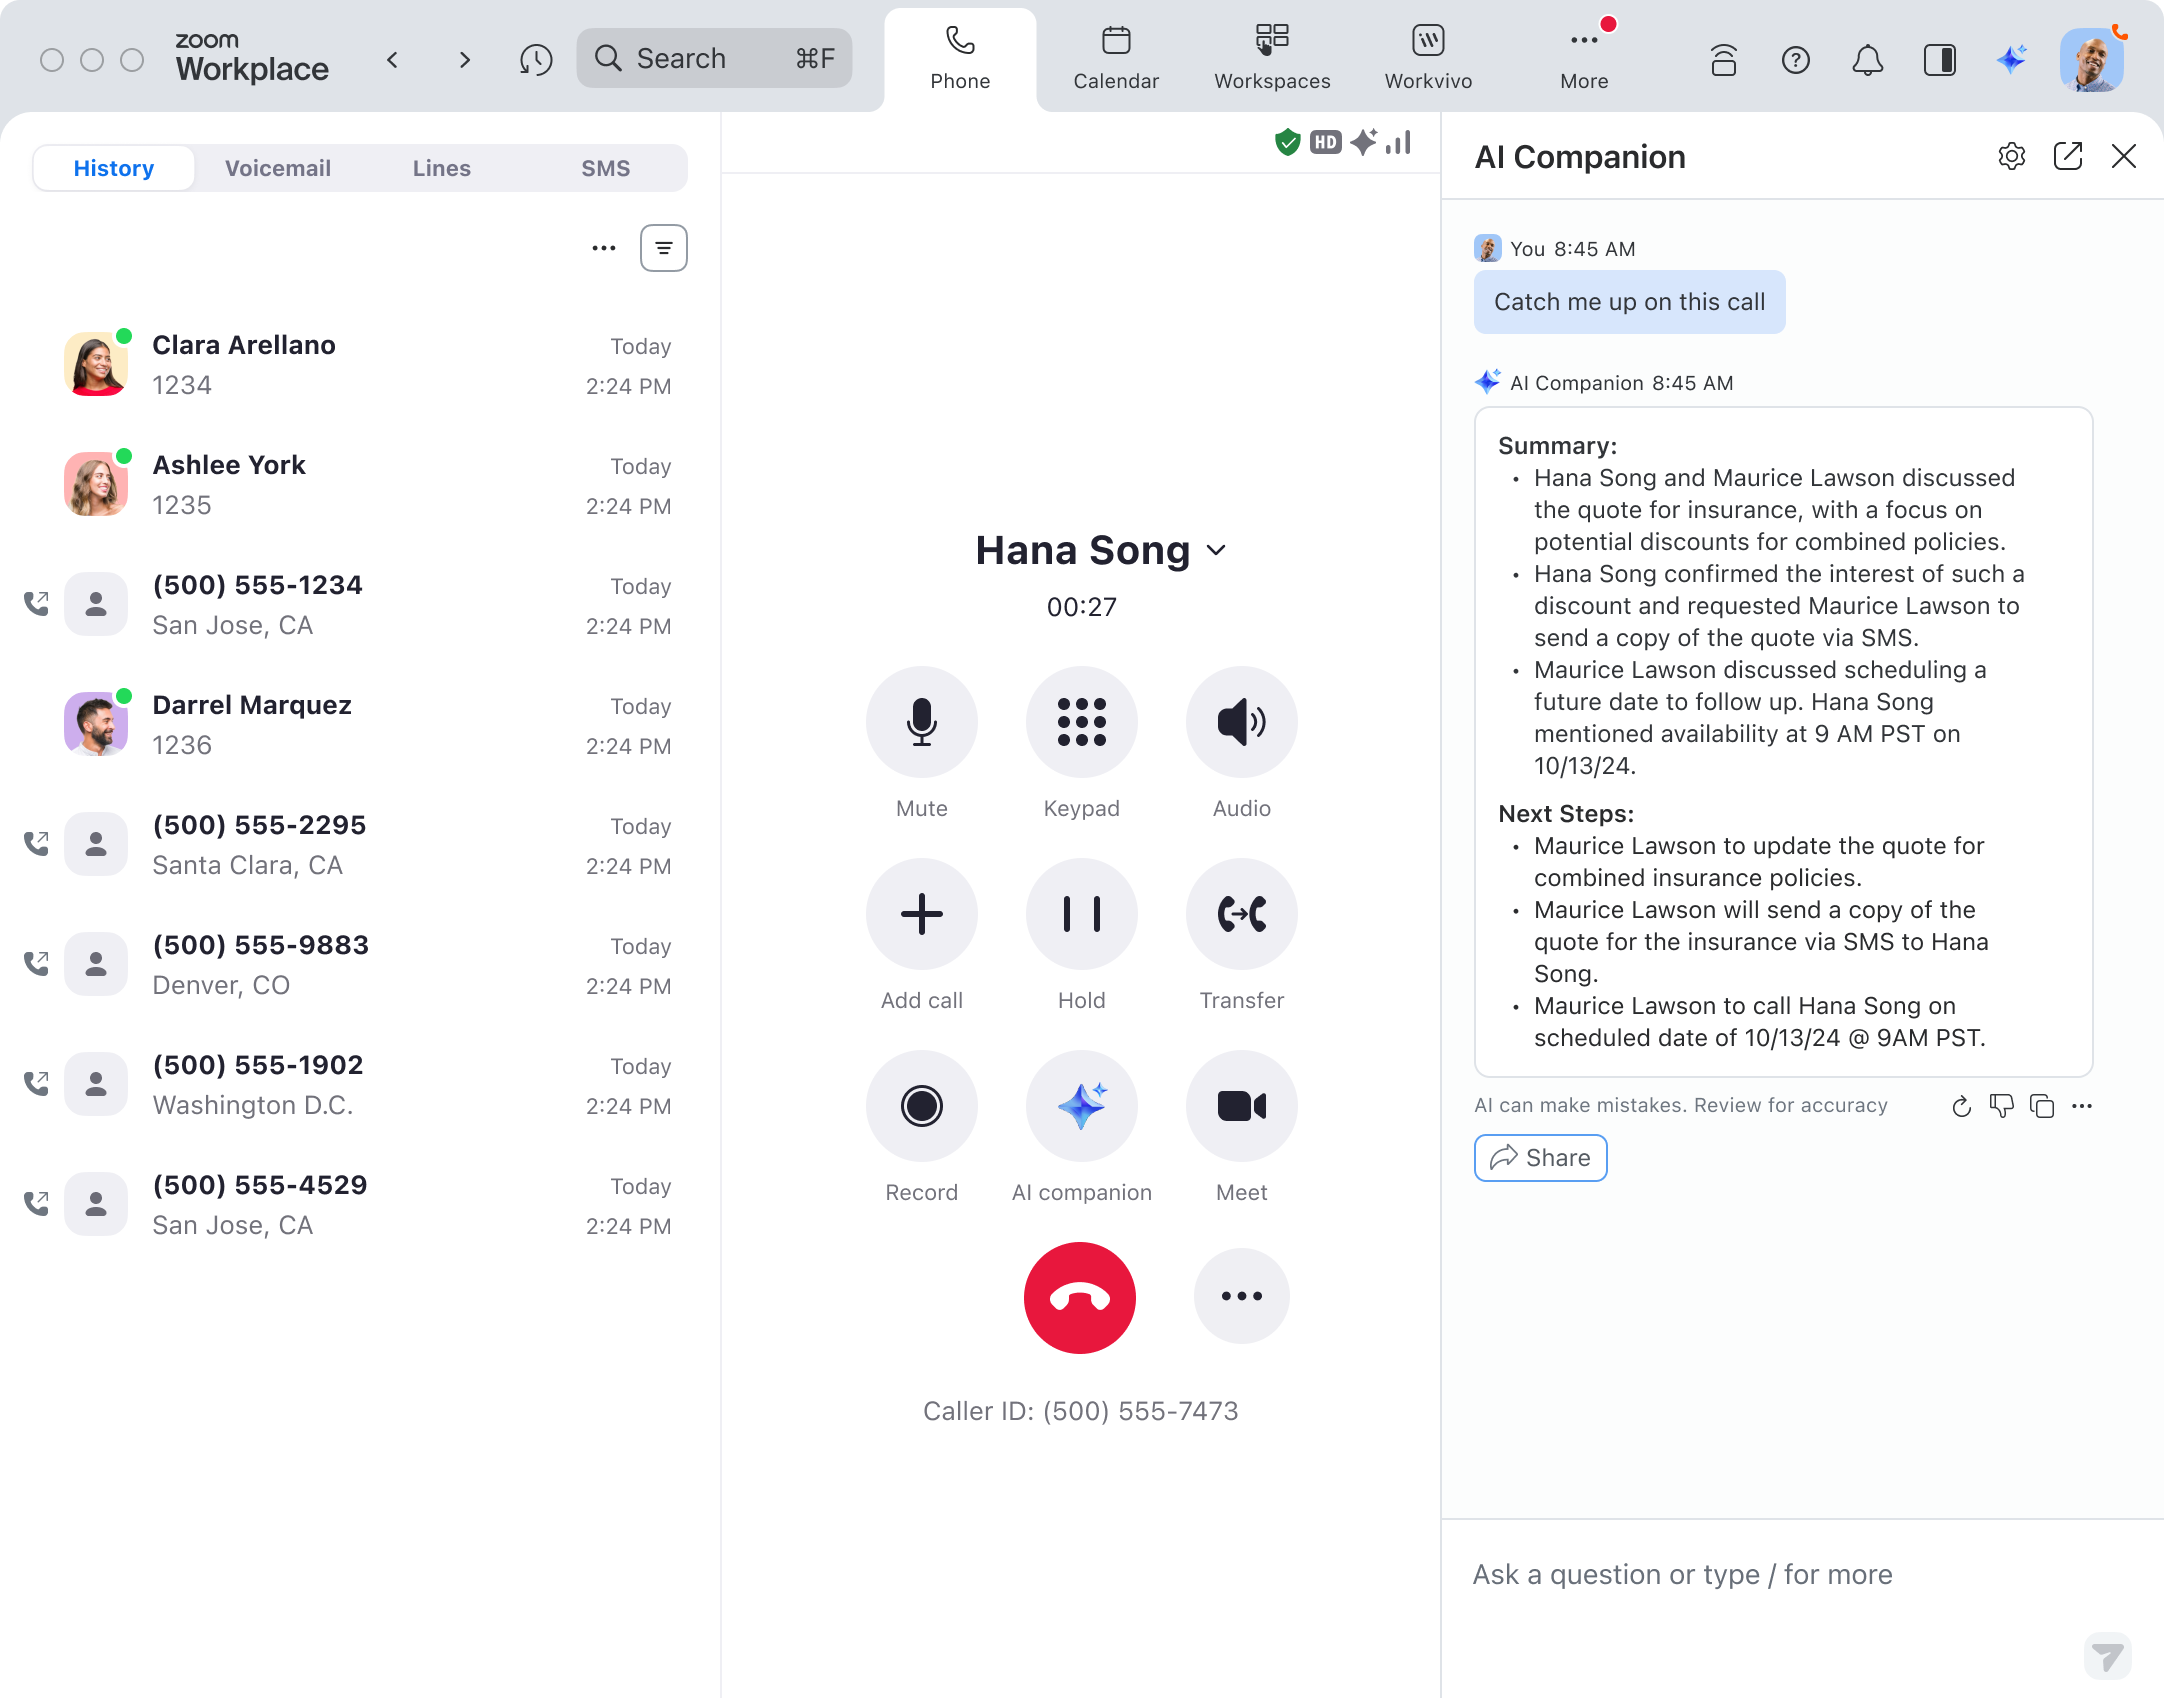Open the Calendar tab

(1115, 58)
